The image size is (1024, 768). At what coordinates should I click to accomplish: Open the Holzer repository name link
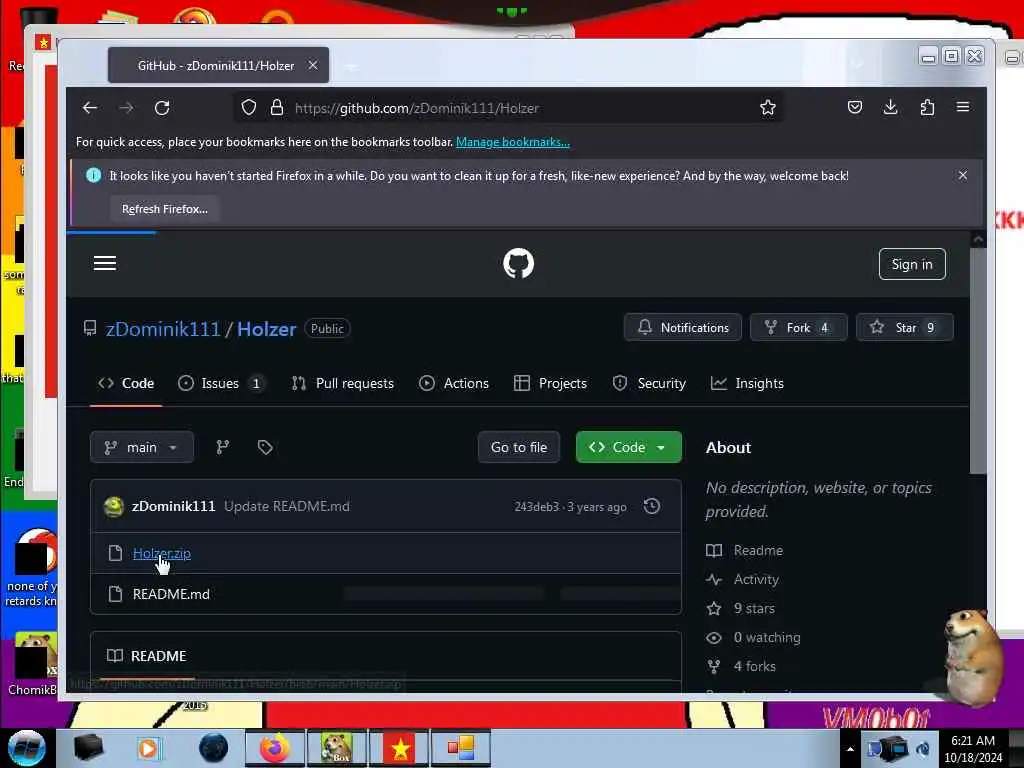pos(266,328)
